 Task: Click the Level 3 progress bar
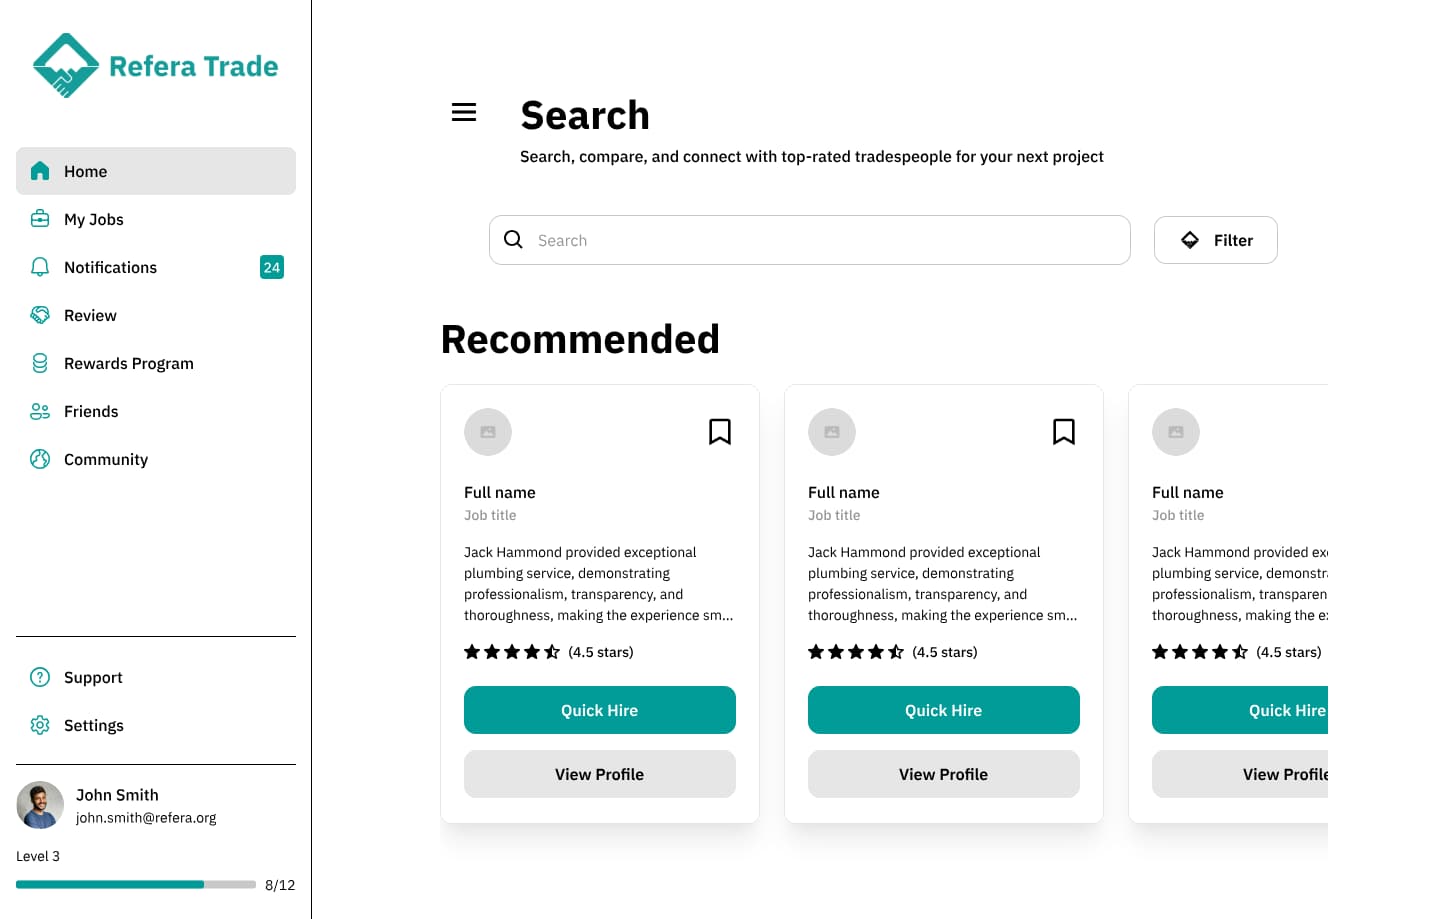[136, 885]
